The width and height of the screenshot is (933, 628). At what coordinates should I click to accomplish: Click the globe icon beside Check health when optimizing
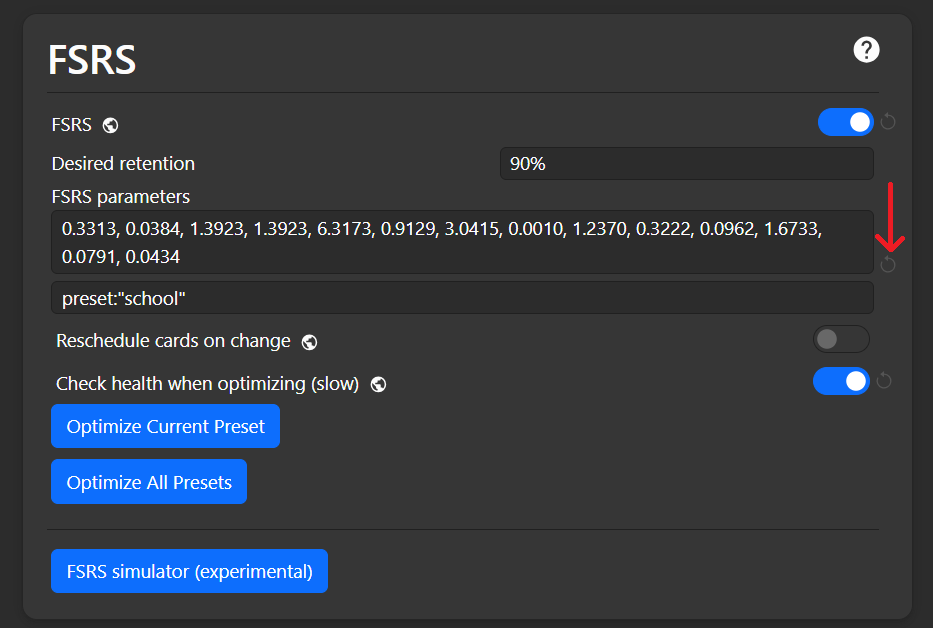[378, 384]
